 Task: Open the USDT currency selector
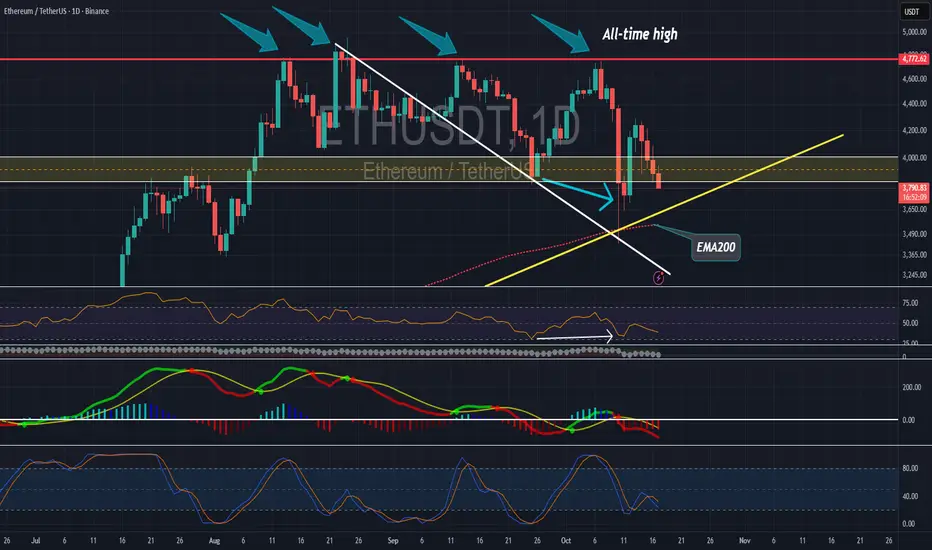912,11
